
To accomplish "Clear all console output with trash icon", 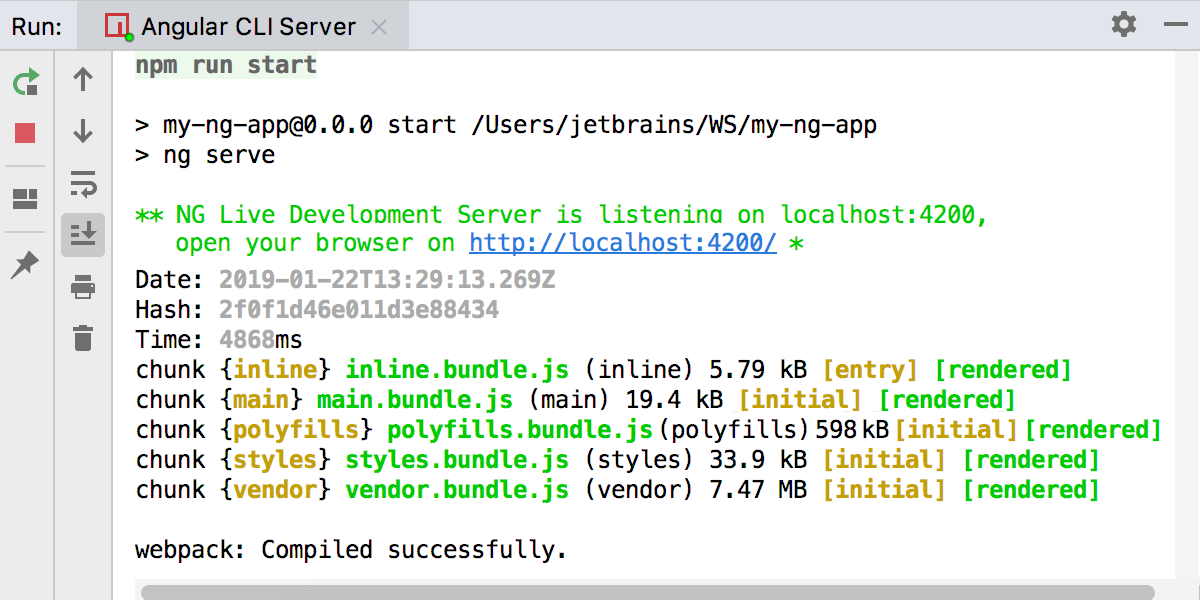I will (x=83, y=338).
